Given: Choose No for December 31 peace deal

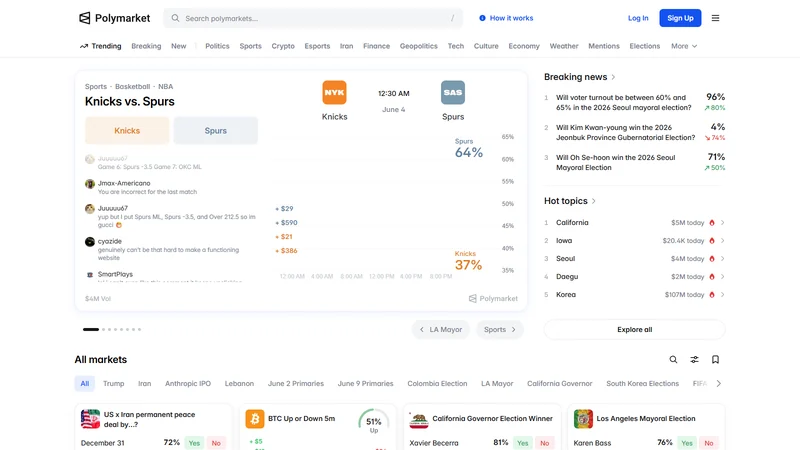Looking at the screenshot, I should (216, 443).
